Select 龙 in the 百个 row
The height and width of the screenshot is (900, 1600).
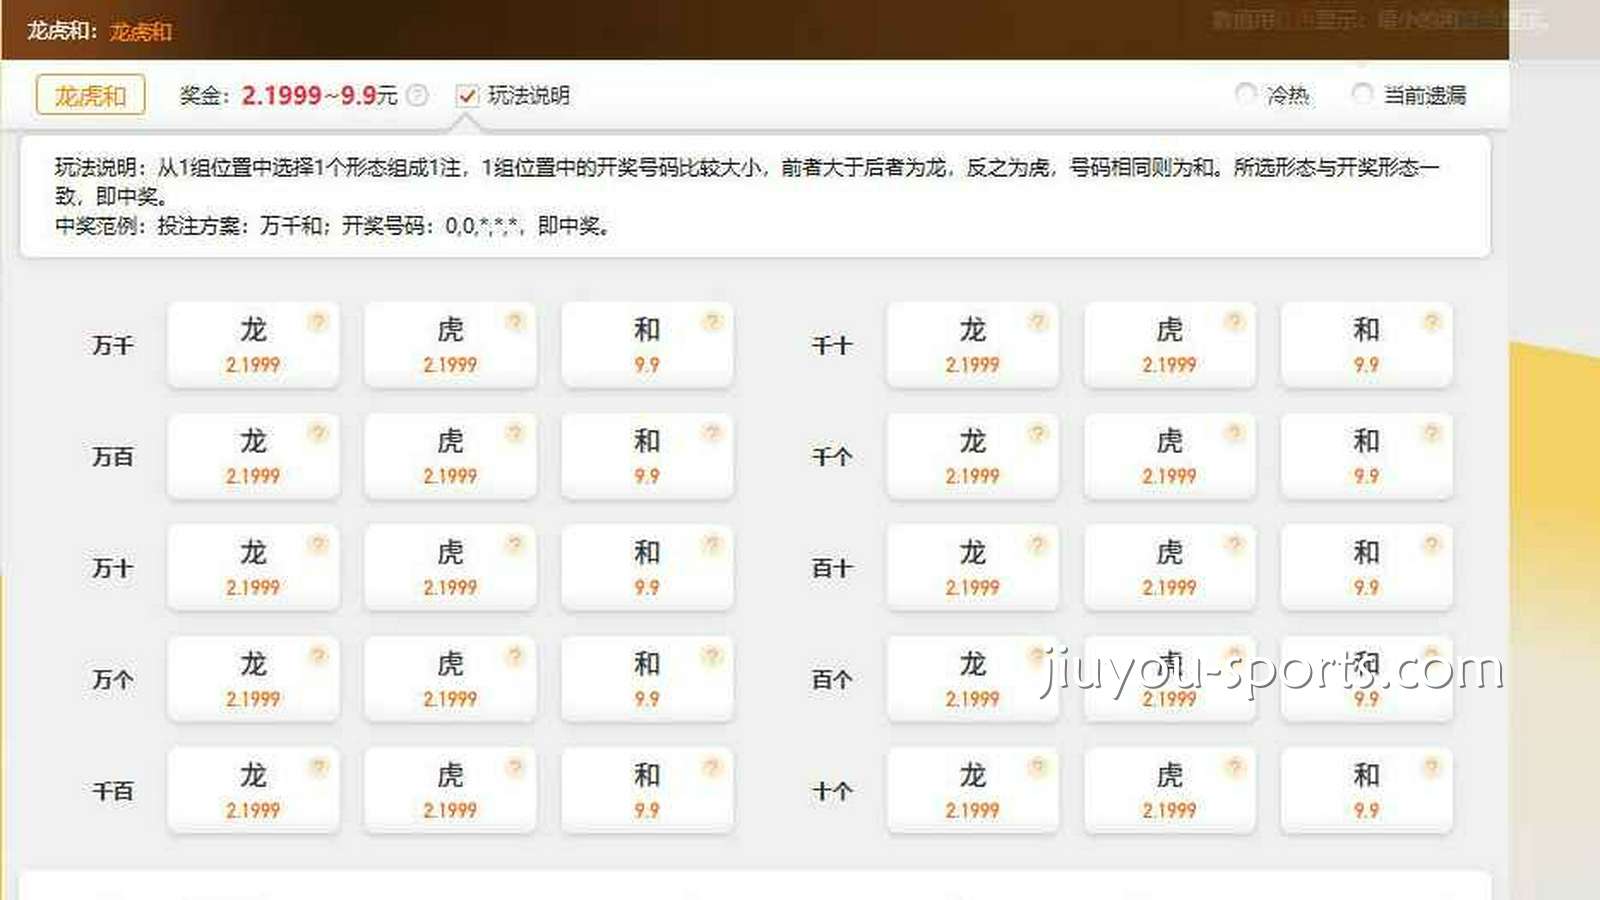tap(972, 680)
